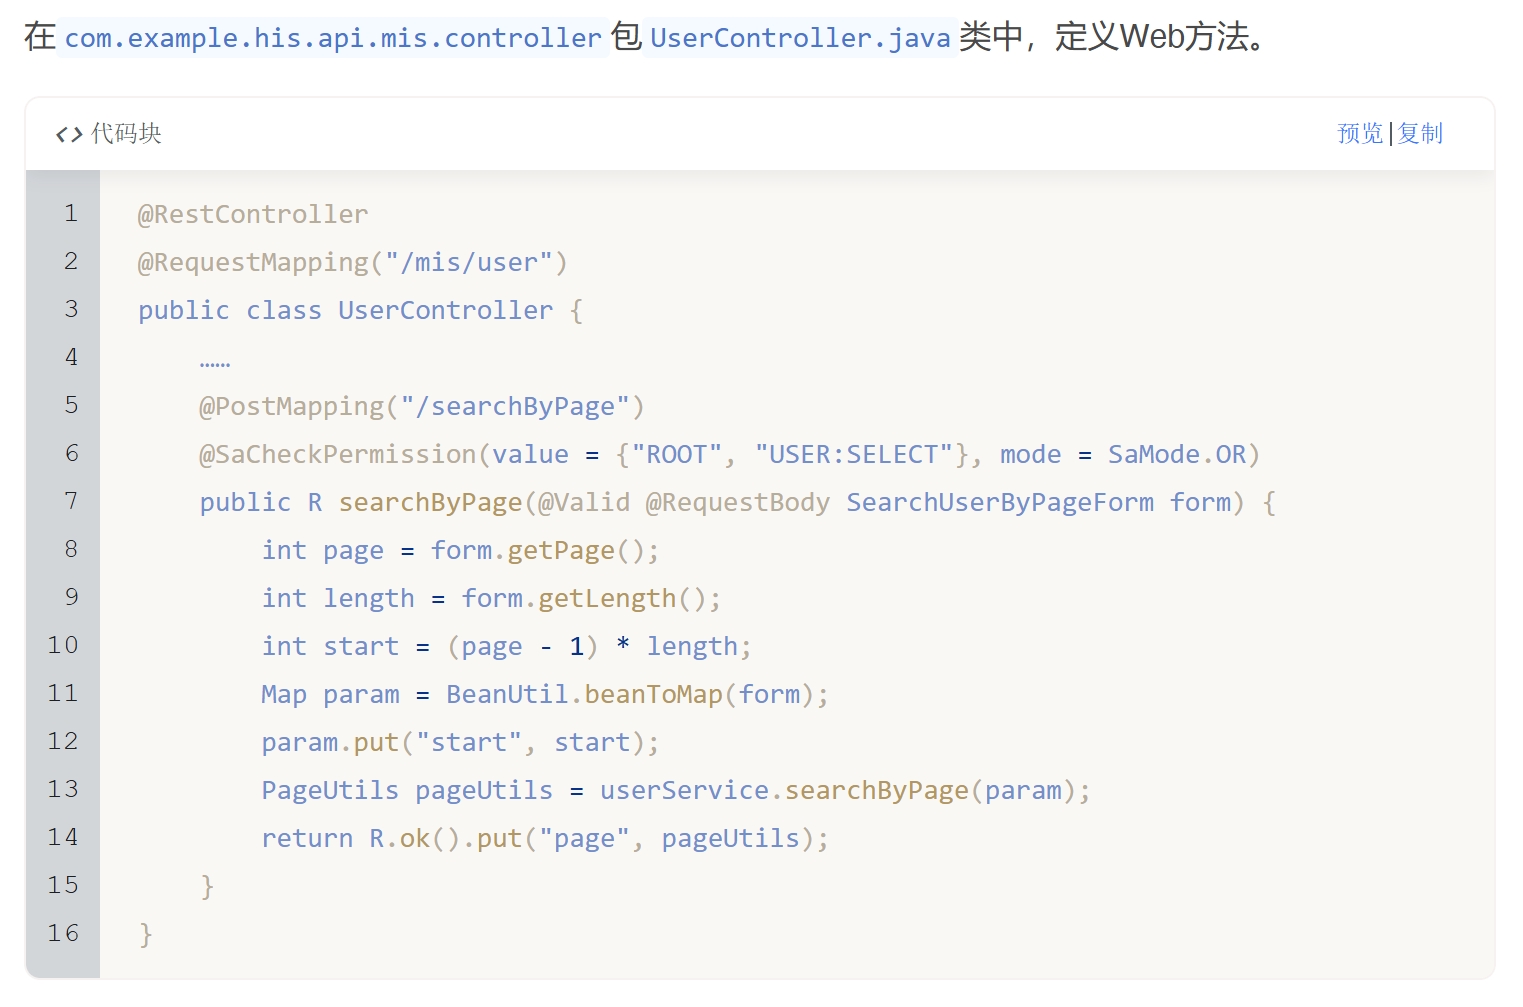The width and height of the screenshot is (1523, 1007).
Task: Click line number 1 in the gutter
Action: tap(71, 213)
